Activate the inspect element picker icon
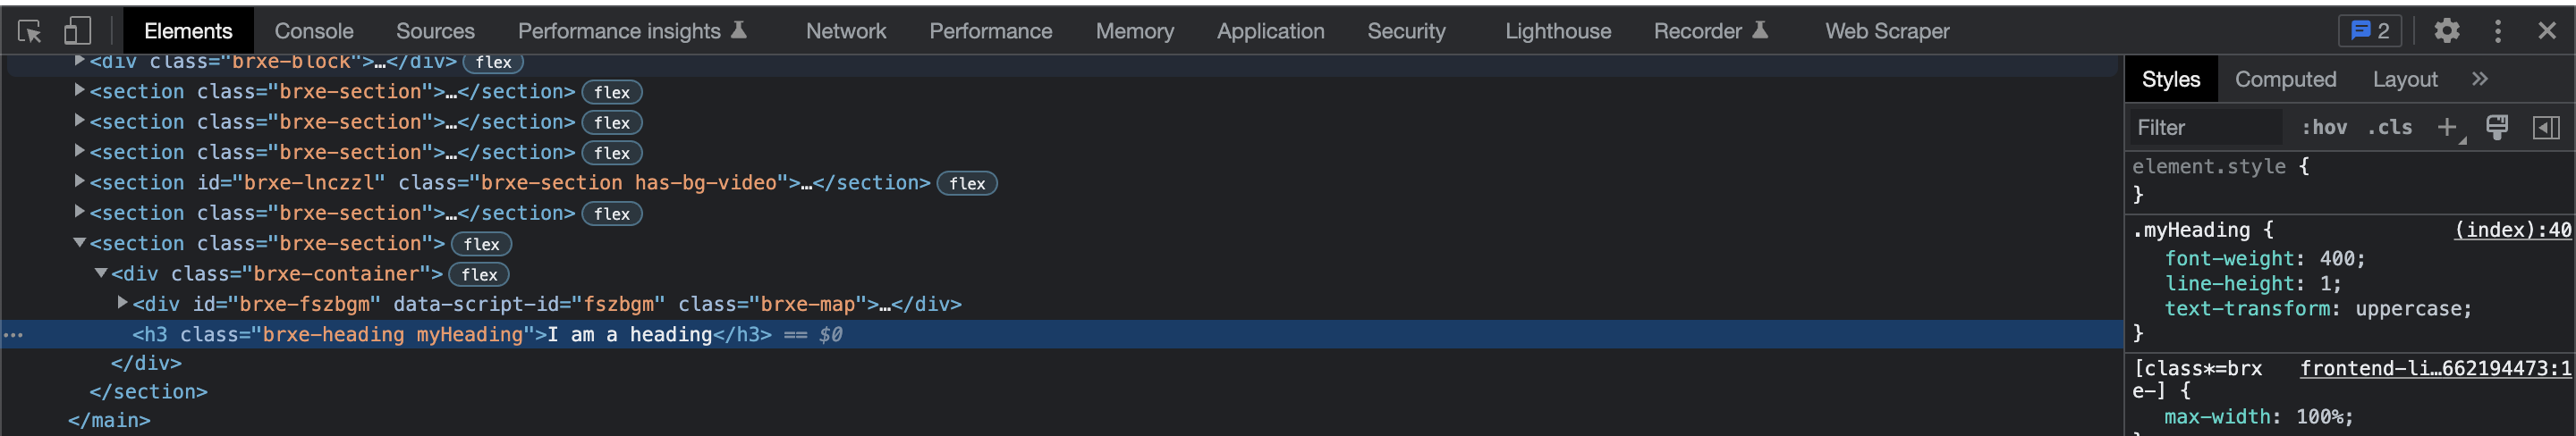2576x436 pixels. click(30, 31)
